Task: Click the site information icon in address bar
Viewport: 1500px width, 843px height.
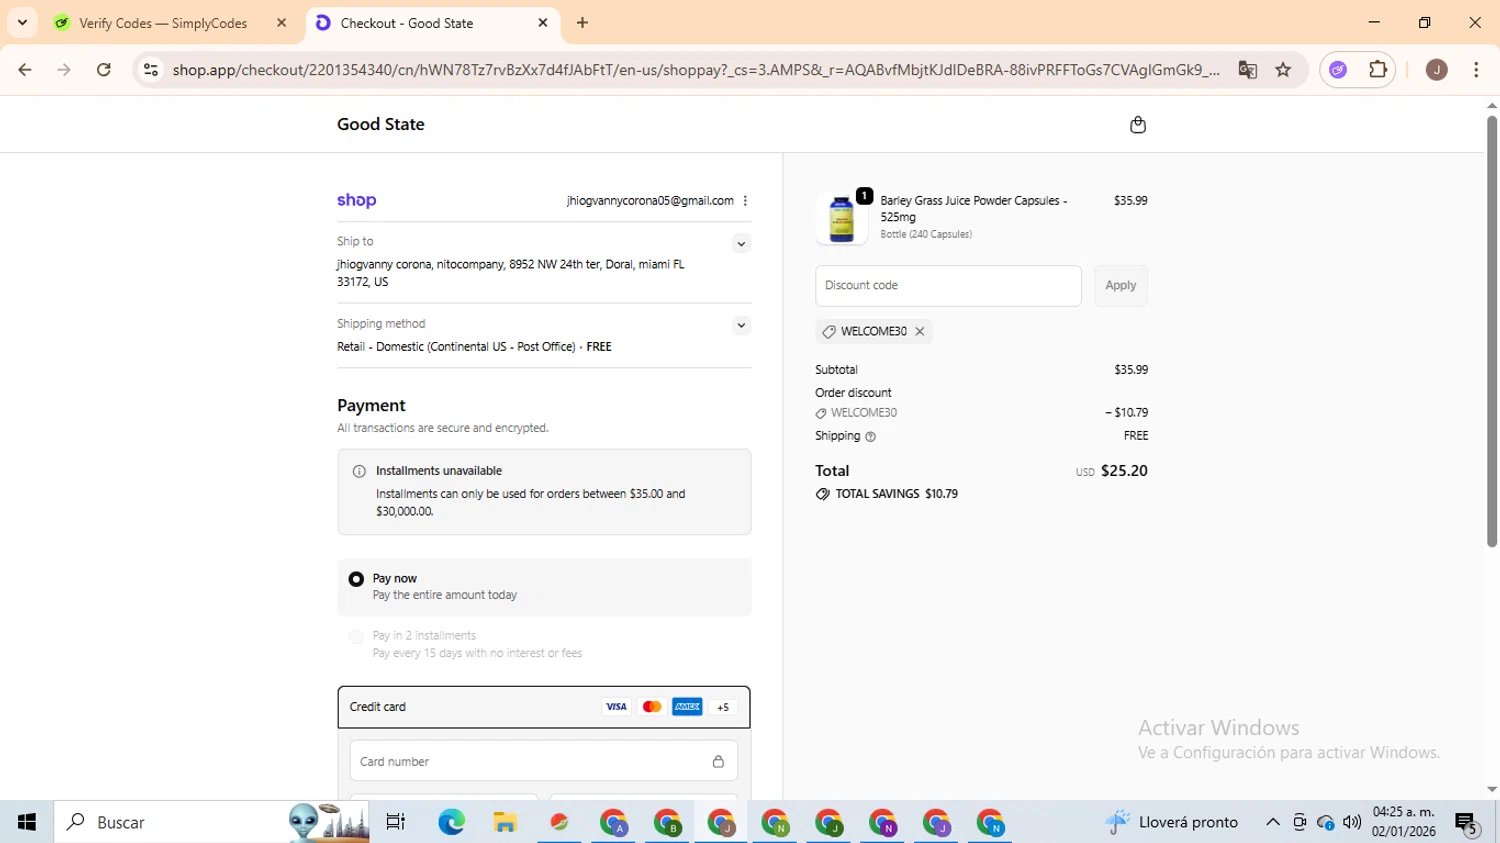Action: point(151,70)
